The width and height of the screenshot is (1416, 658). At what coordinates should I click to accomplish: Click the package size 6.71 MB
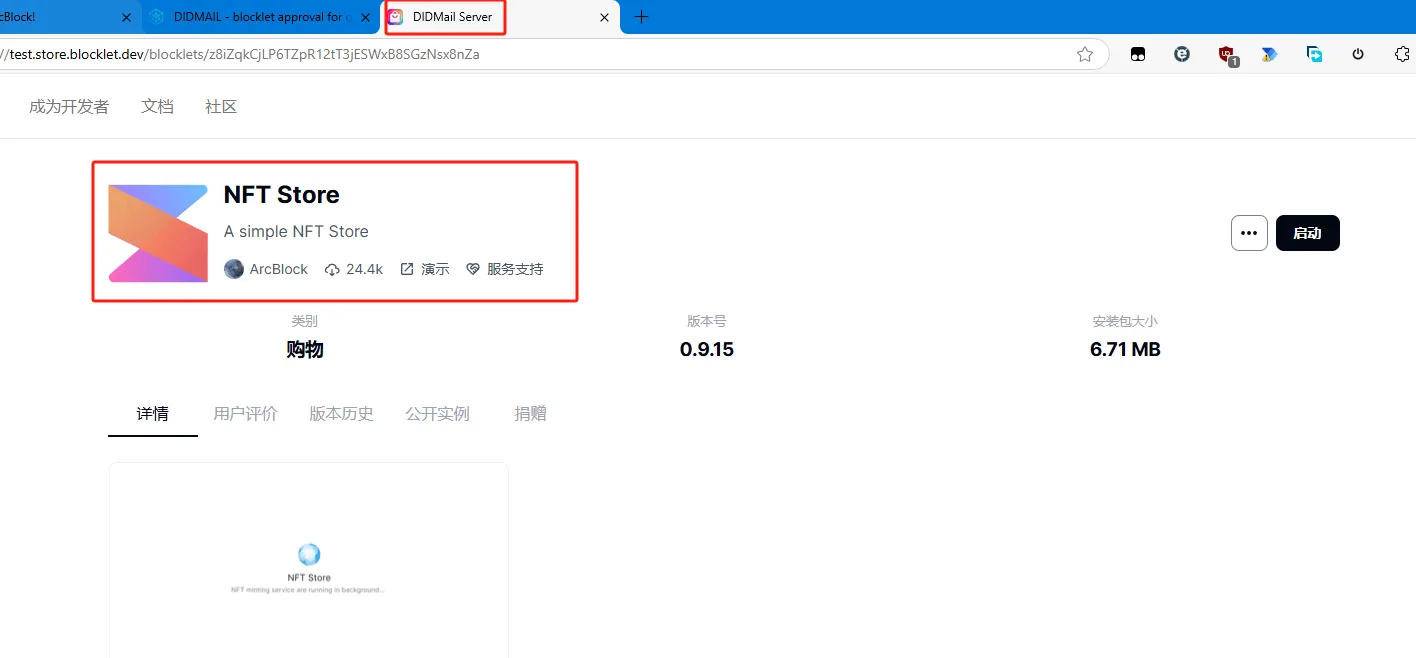tap(1125, 350)
